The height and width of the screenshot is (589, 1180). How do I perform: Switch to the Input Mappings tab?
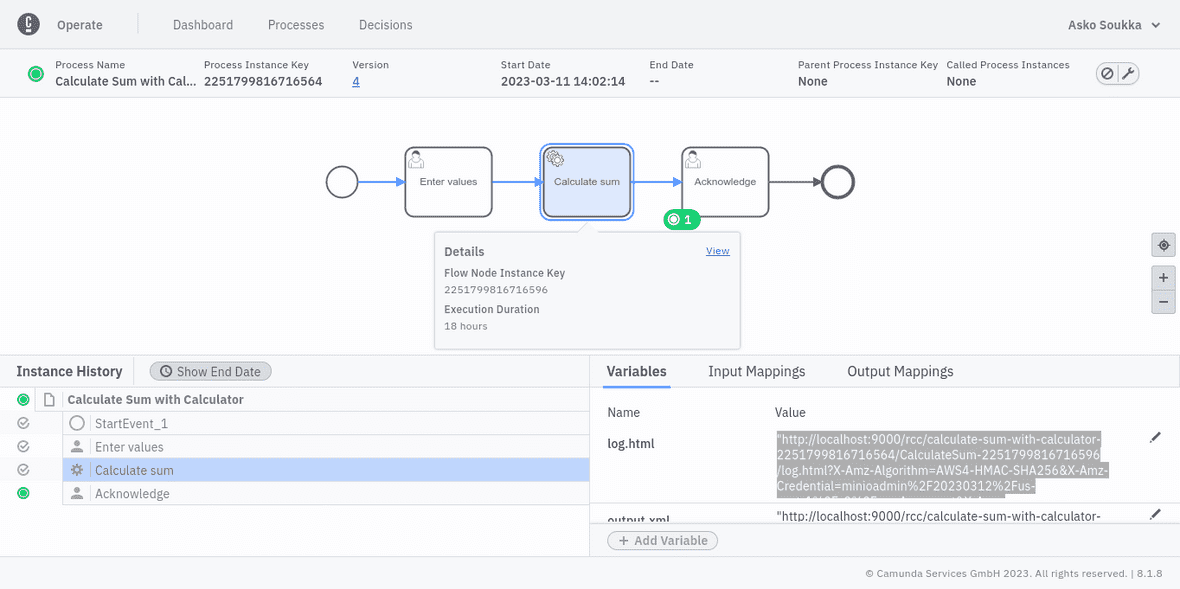(x=756, y=371)
